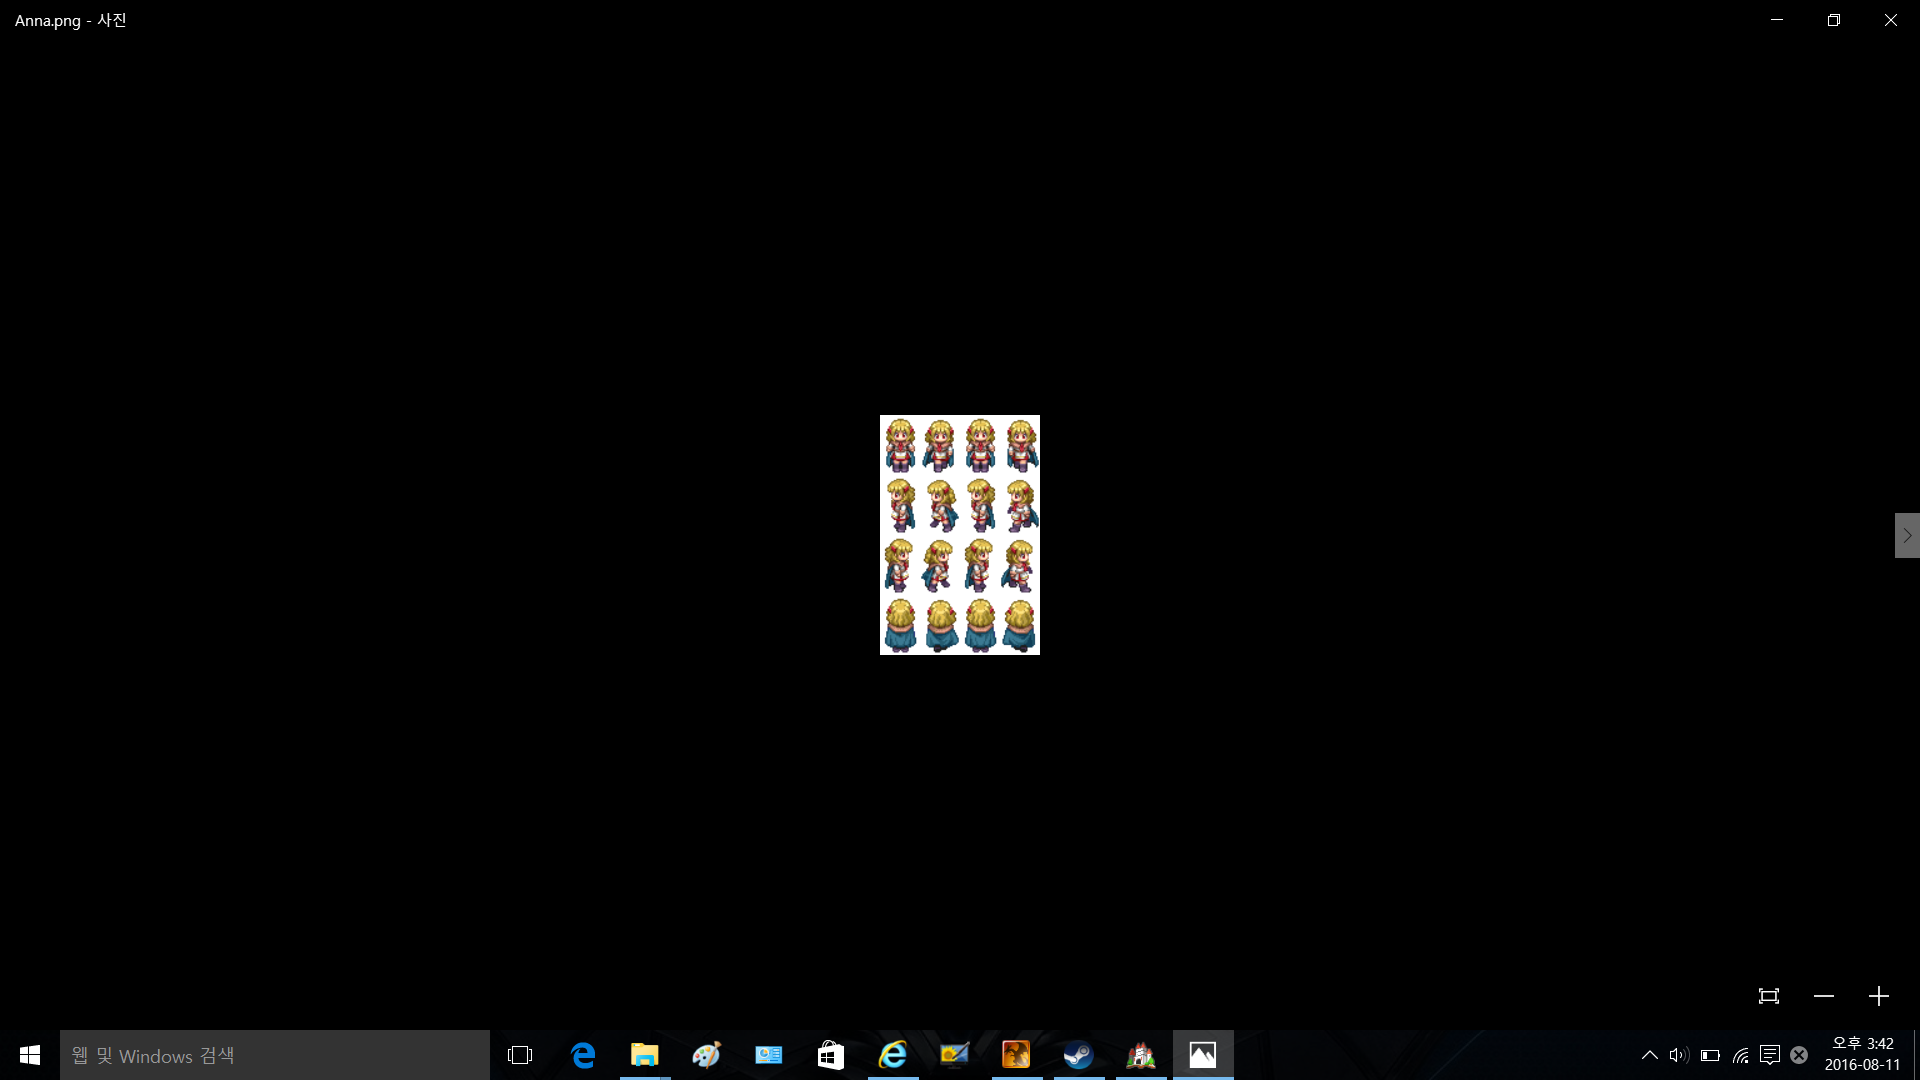1920x1080 pixels.
Task: Open Task View from the taskbar
Action: (x=520, y=1055)
